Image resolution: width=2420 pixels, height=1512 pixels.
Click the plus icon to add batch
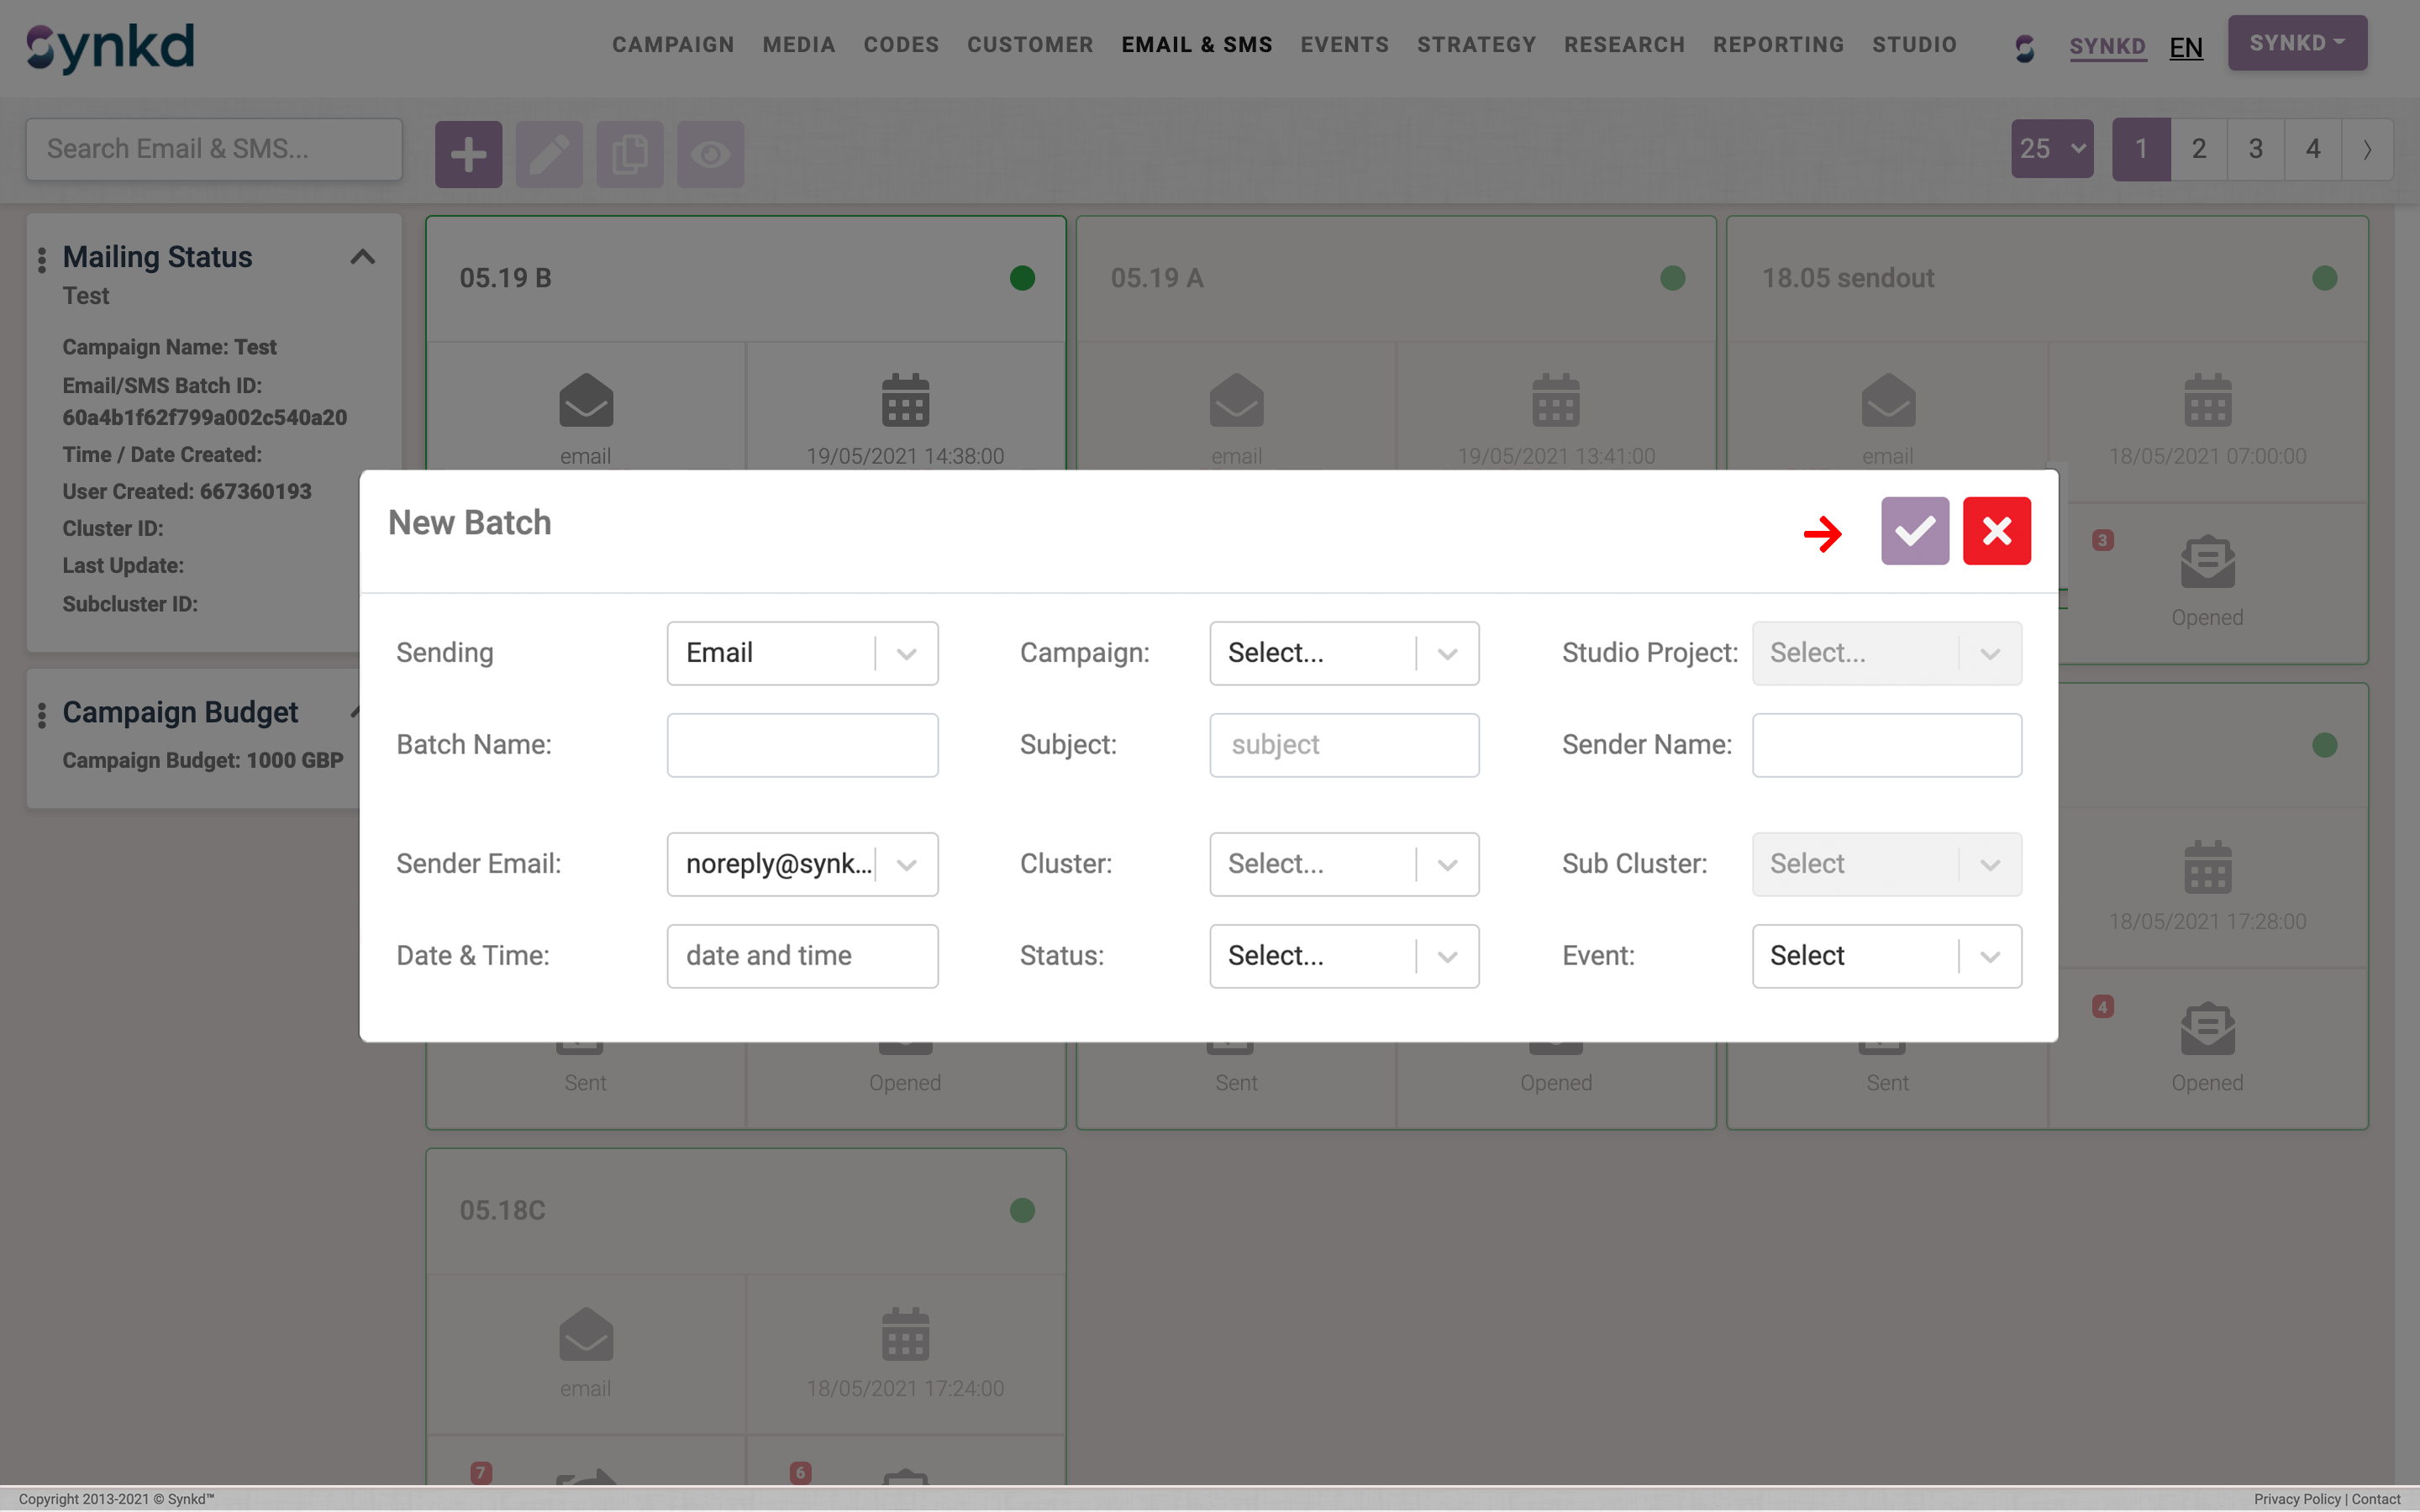[x=468, y=155]
